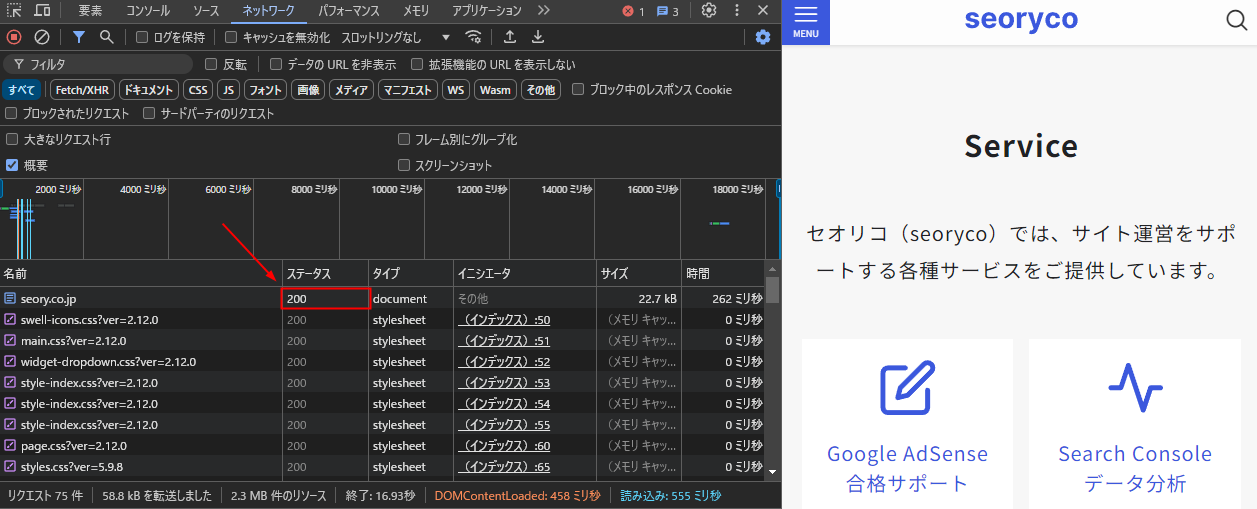Screen dimensions: 1257x509
Task: Click stylesheet icon of main.css row
Action: tap(10, 341)
